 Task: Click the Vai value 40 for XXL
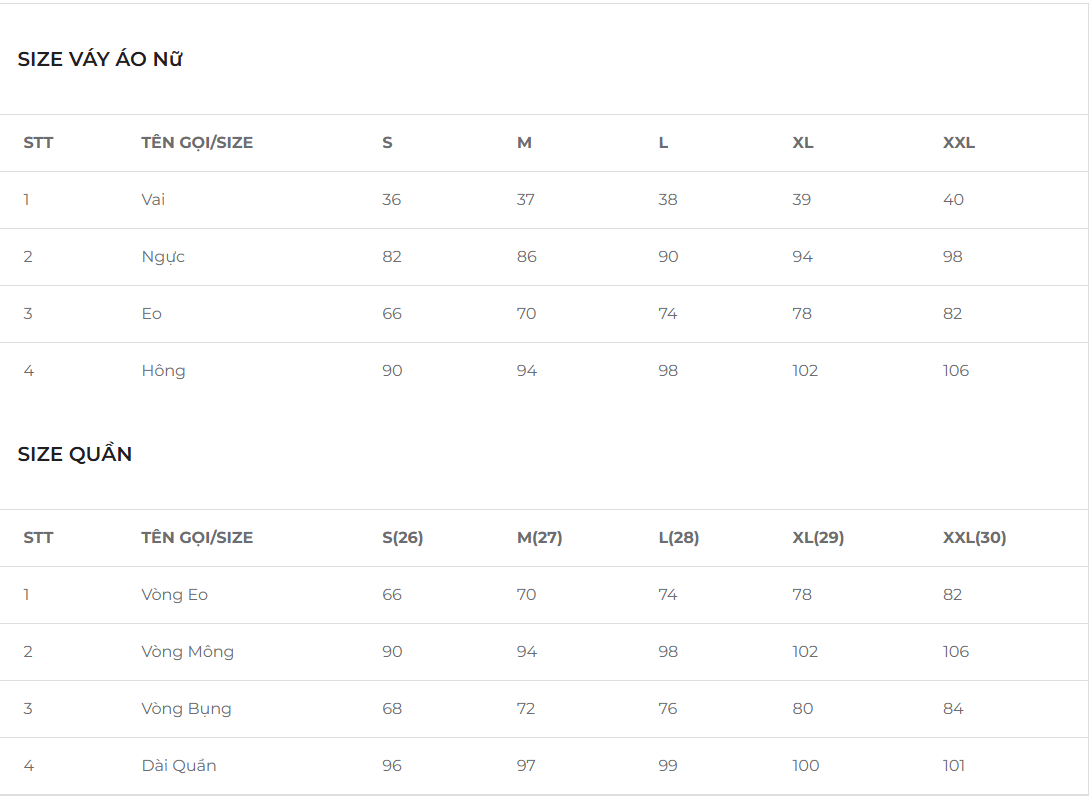coord(953,200)
